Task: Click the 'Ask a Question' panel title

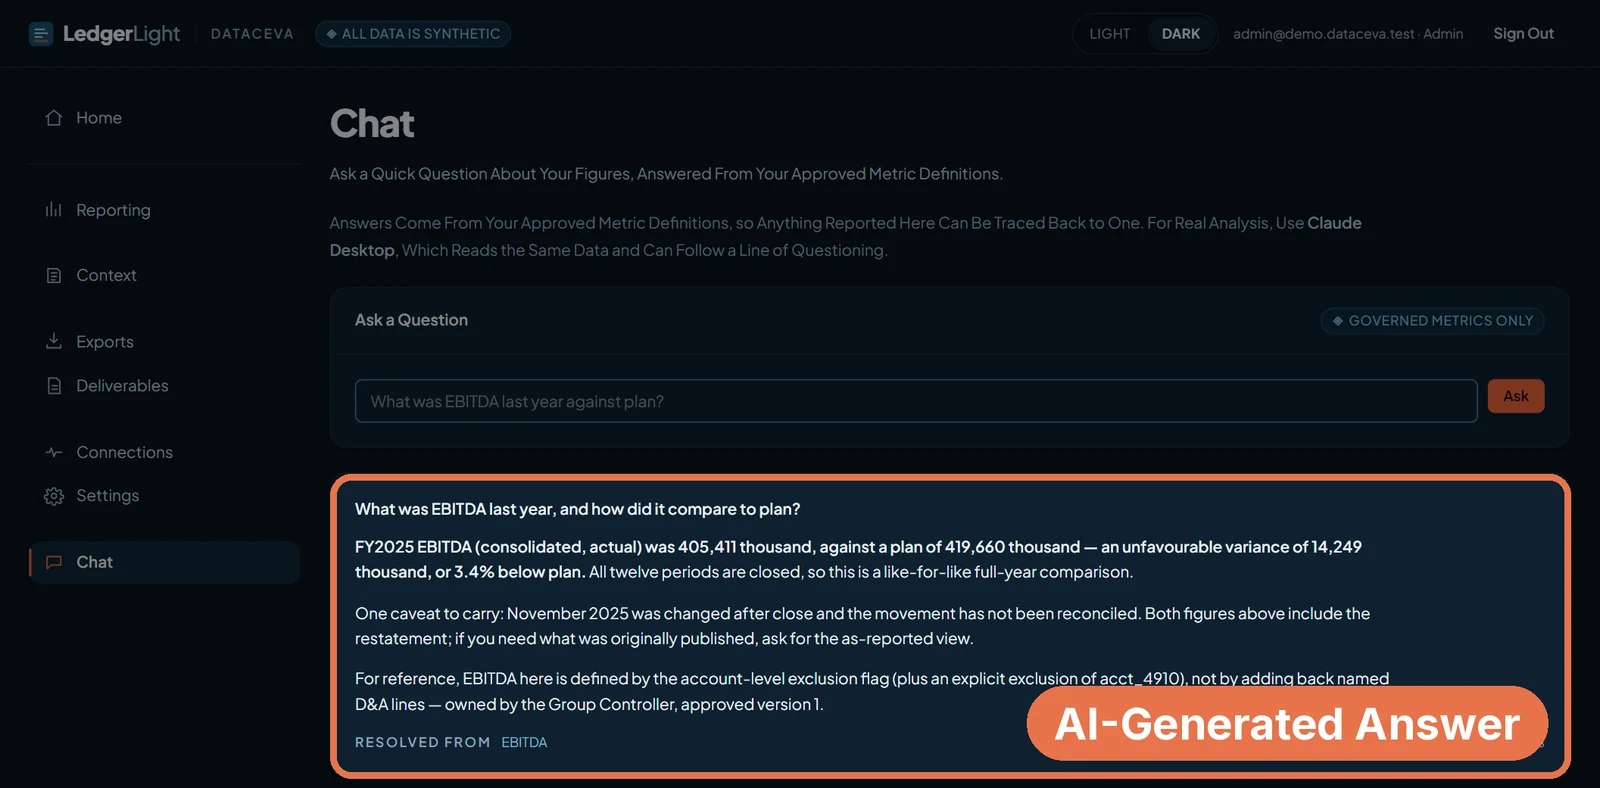Action: (x=411, y=320)
